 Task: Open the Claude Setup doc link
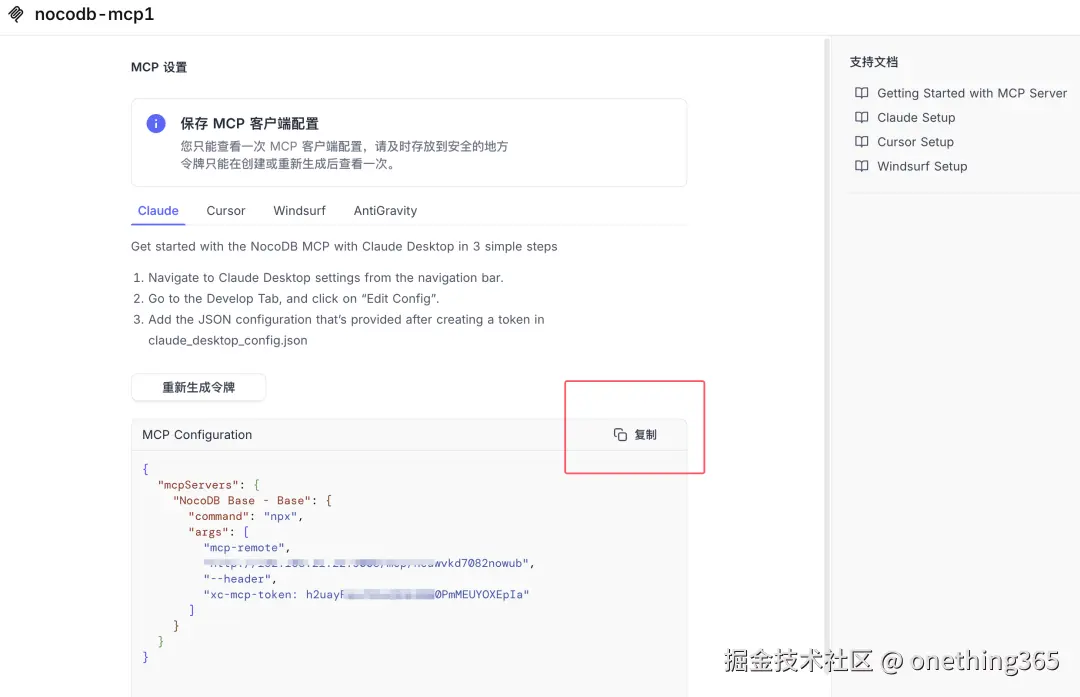pos(915,117)
